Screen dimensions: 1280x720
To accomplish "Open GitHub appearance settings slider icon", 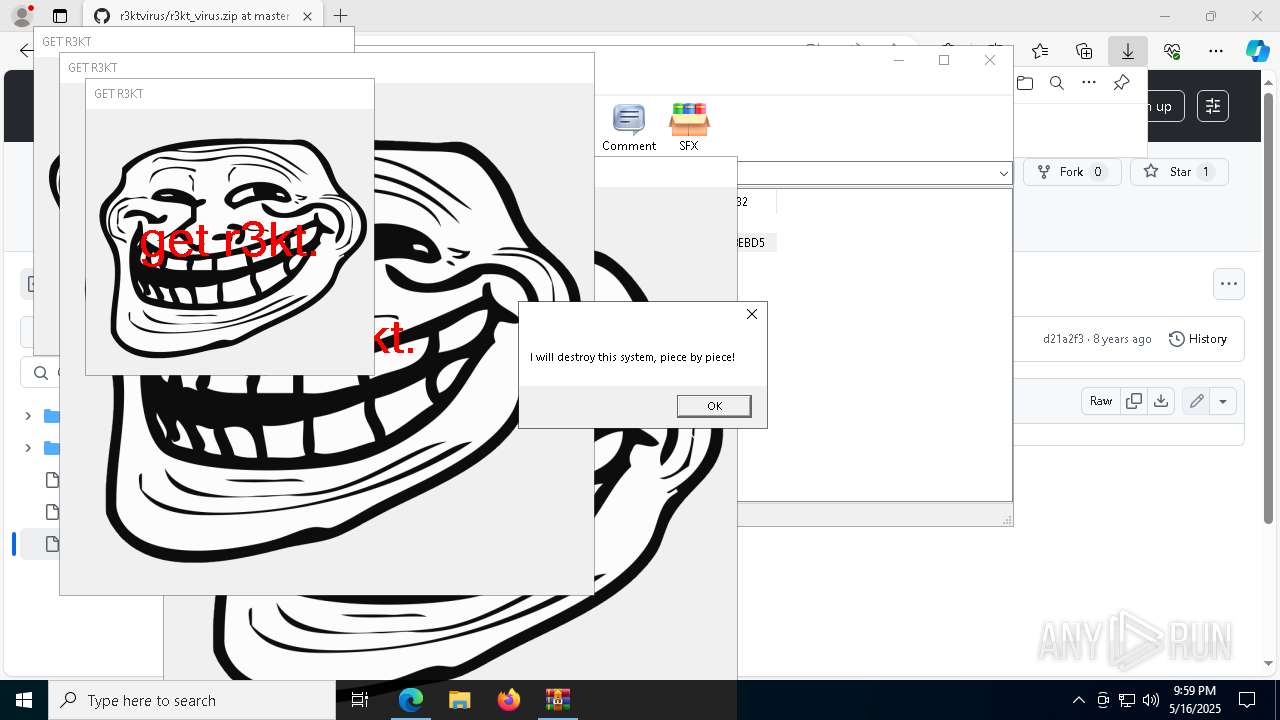I will pyautogui.click(x=1213, y=106).
